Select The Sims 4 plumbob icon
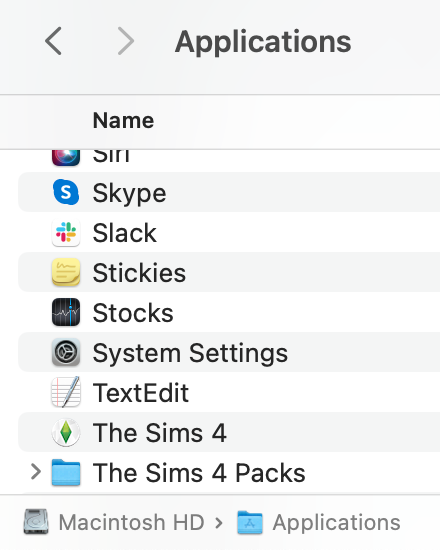Viewport: 440px width, 550px height. point(66,432)
